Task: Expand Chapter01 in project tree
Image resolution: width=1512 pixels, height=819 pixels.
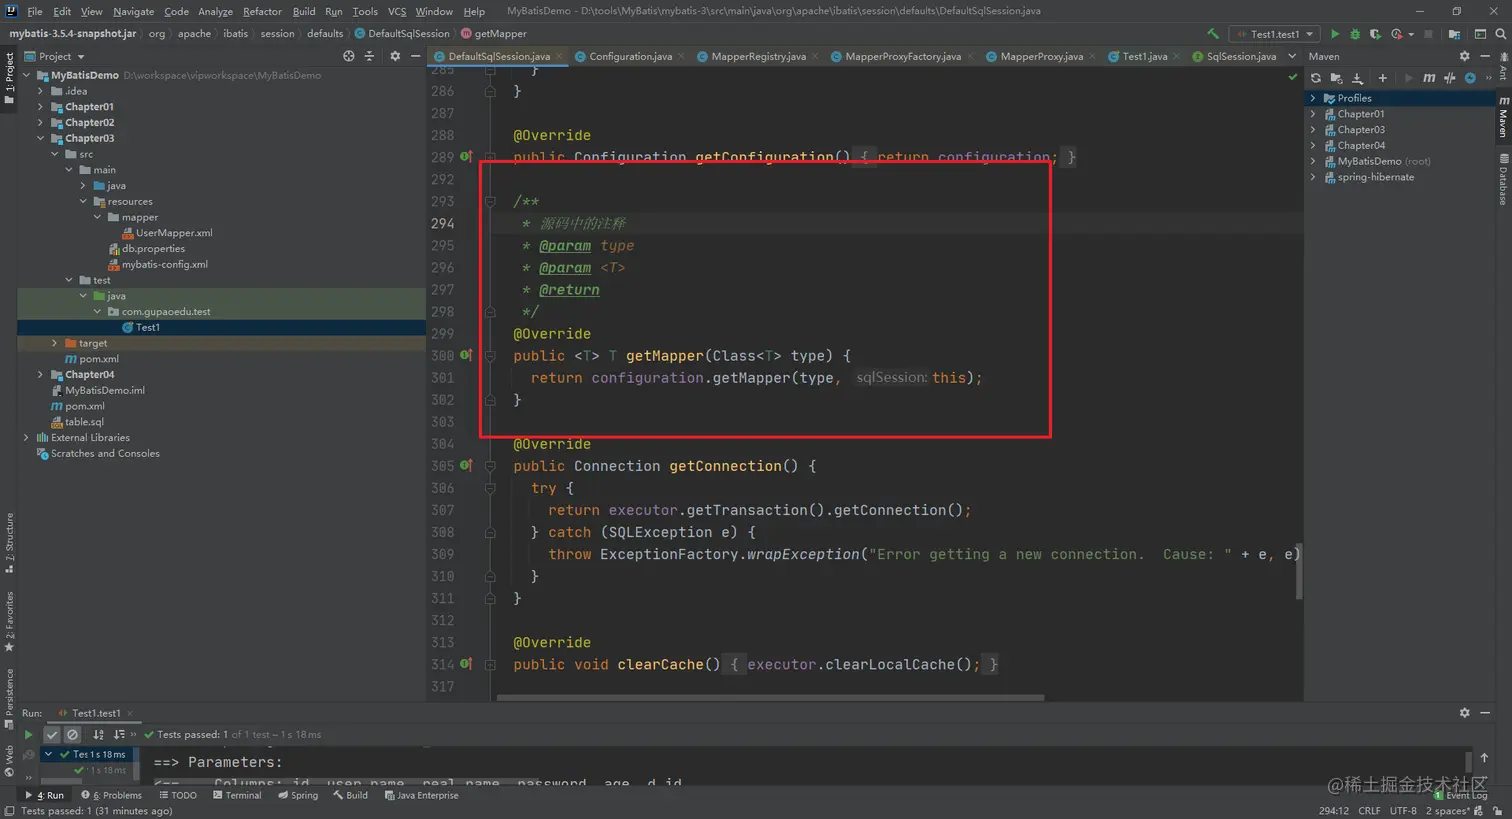Action: pos(40,107)
